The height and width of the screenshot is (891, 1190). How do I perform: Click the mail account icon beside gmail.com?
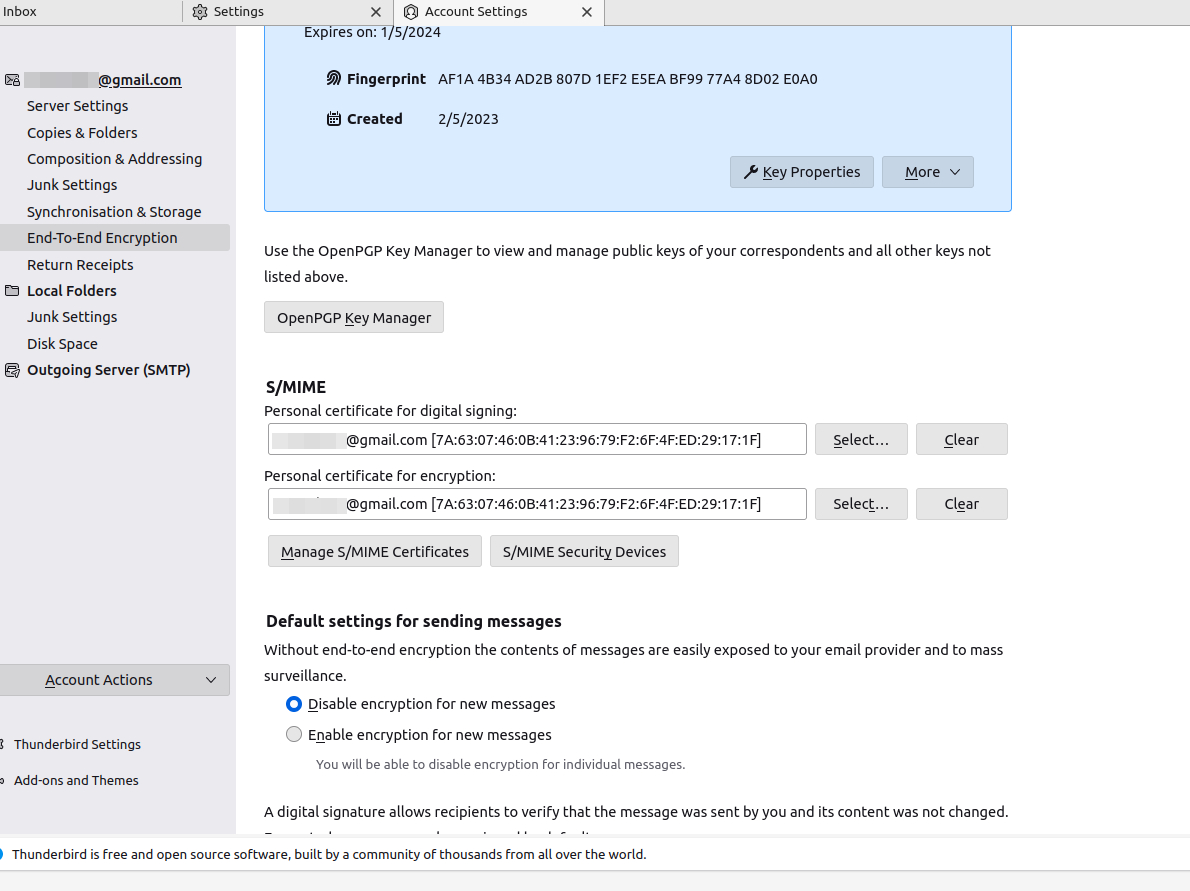coord(12,80)
